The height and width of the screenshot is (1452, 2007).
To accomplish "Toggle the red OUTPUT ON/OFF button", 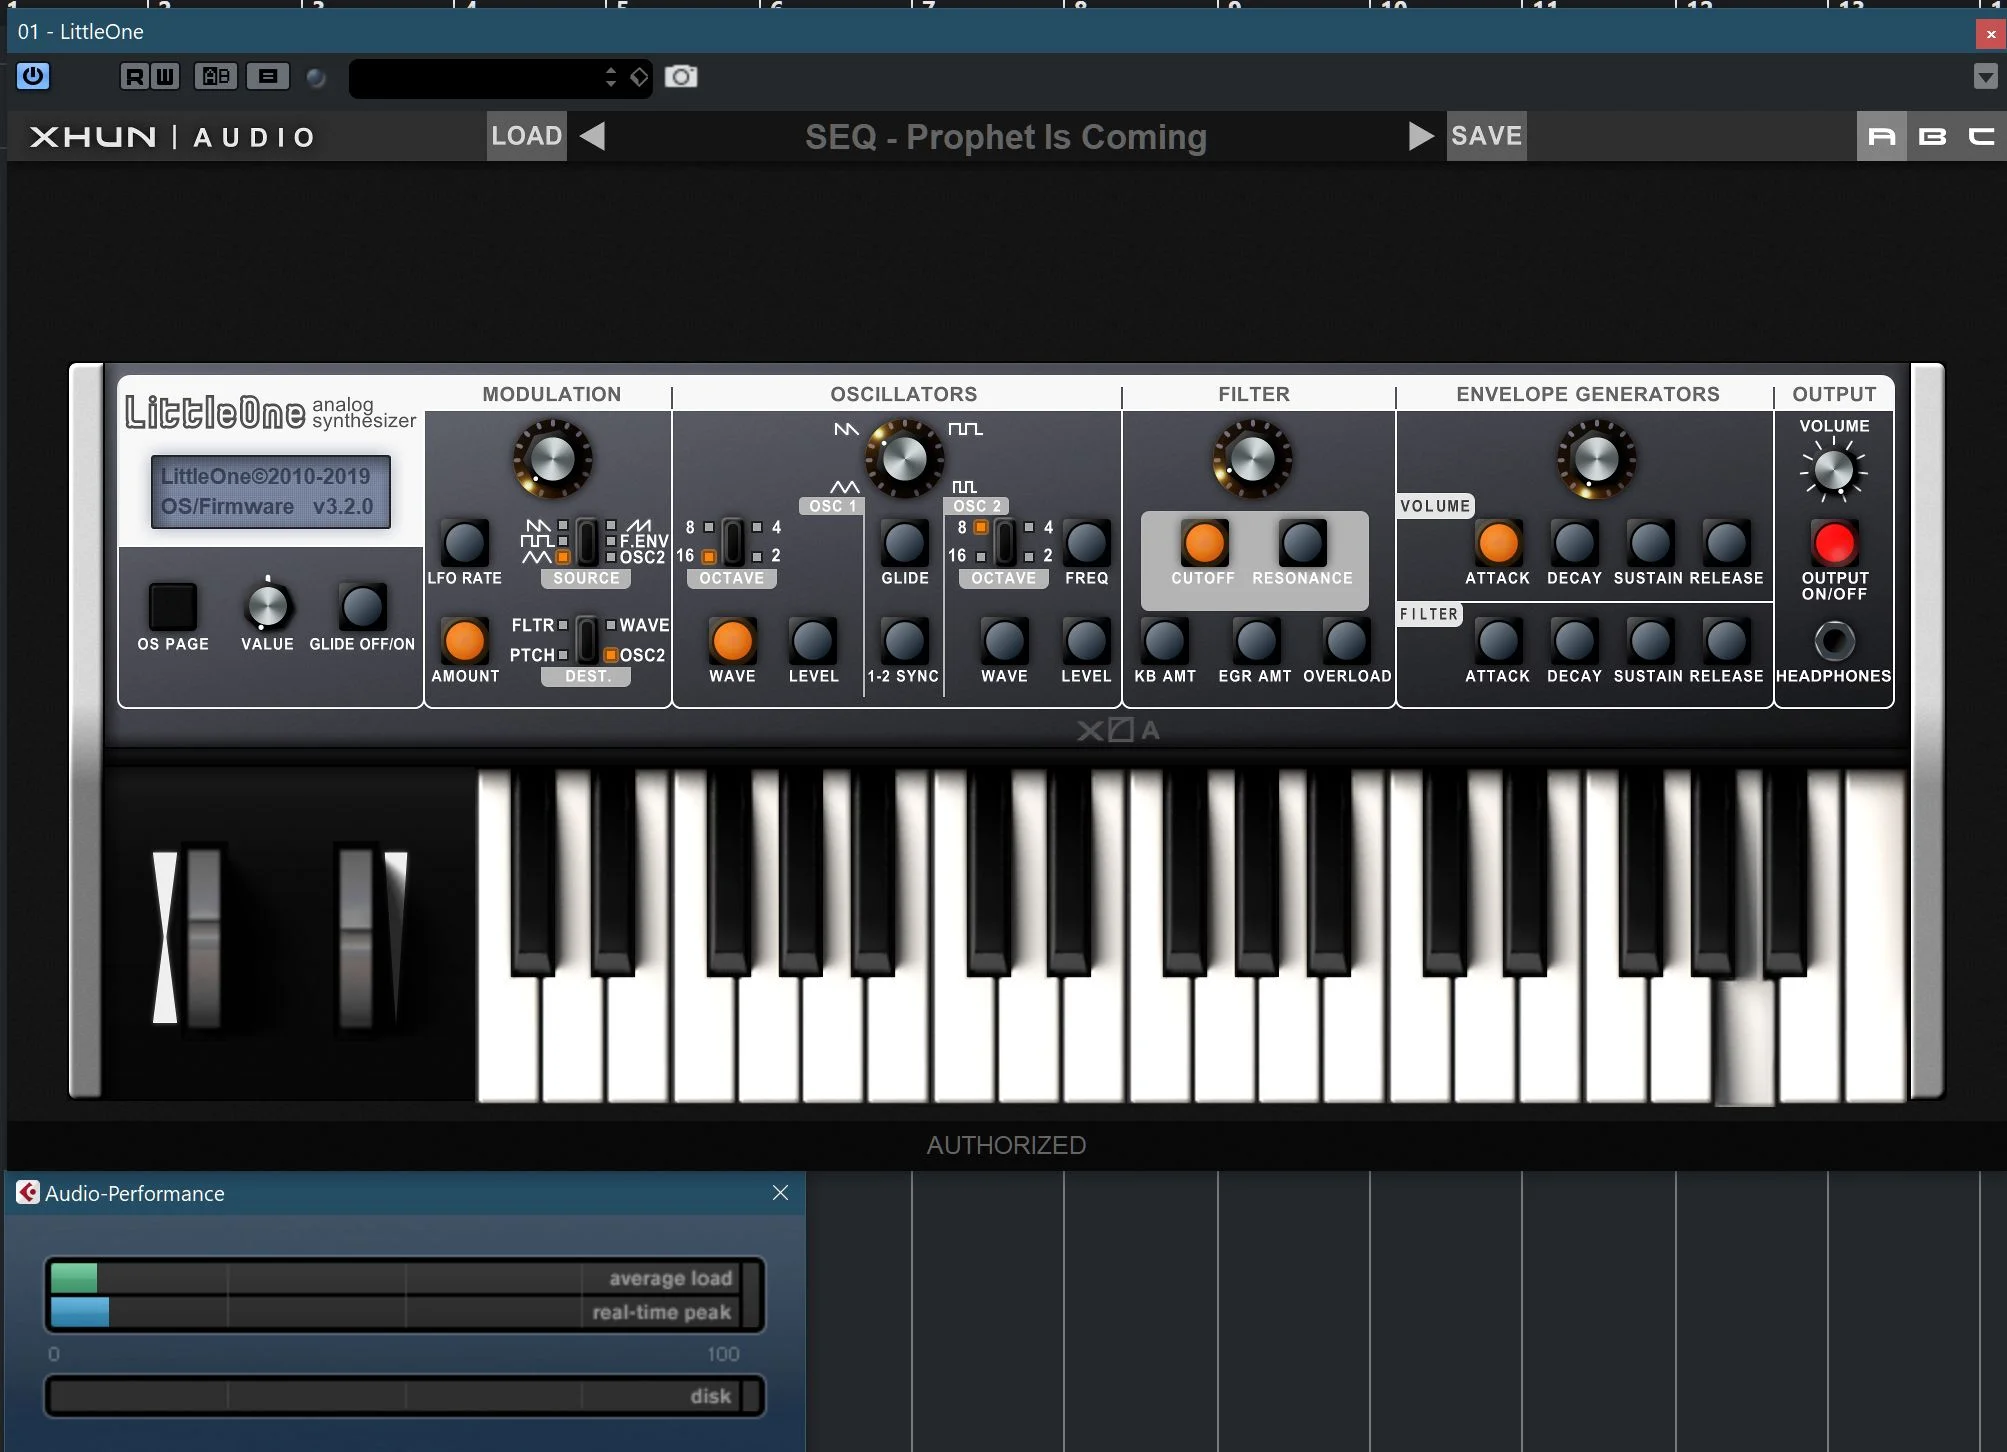I will click(1835, 543).
